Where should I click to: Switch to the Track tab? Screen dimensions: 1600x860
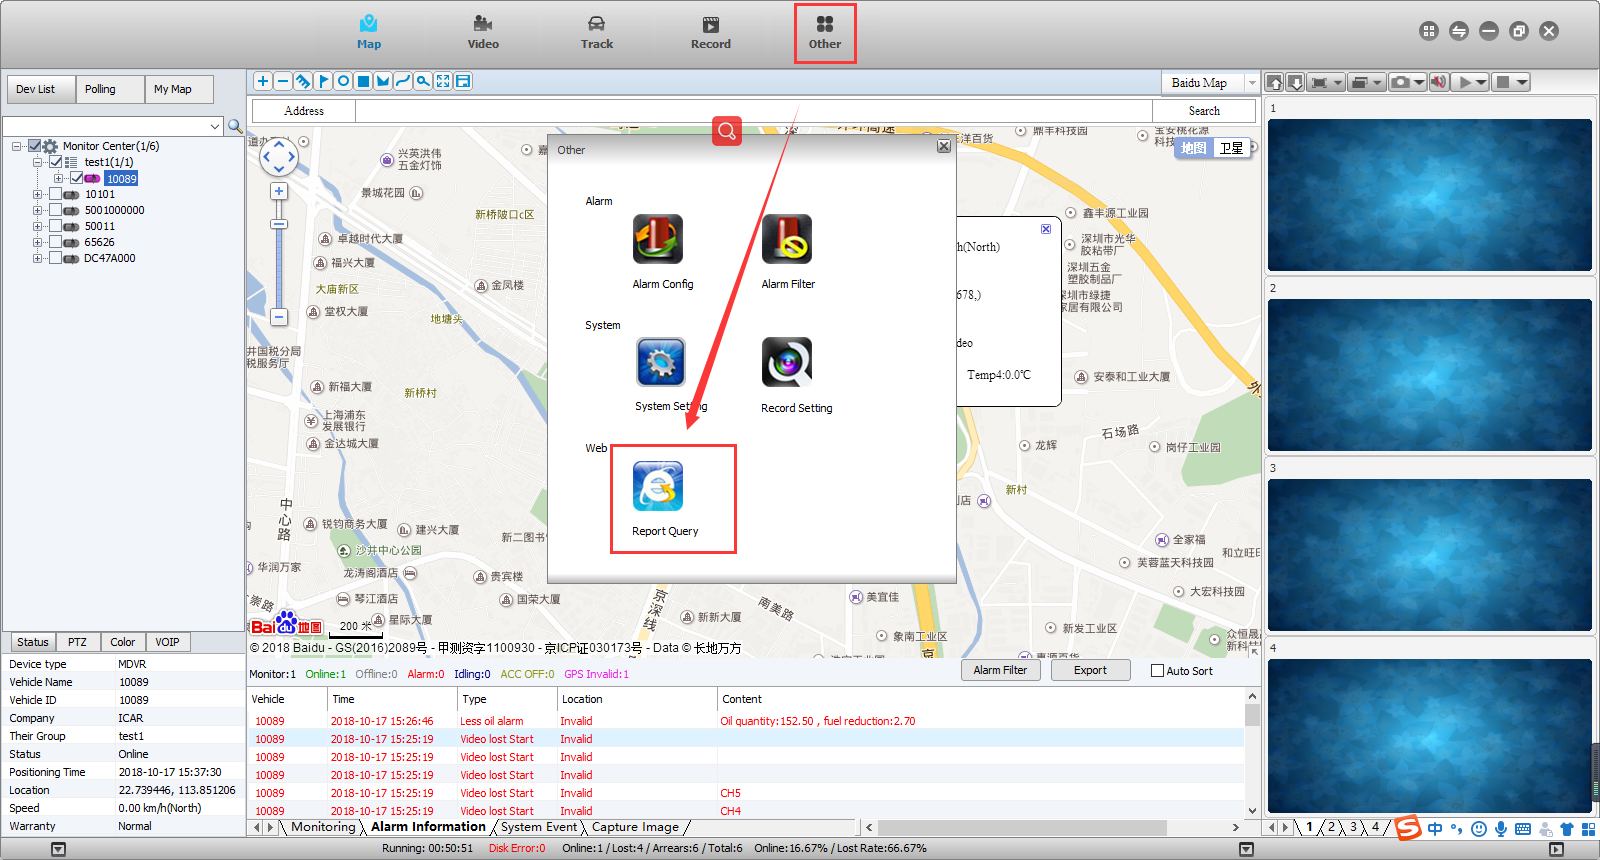597,33
